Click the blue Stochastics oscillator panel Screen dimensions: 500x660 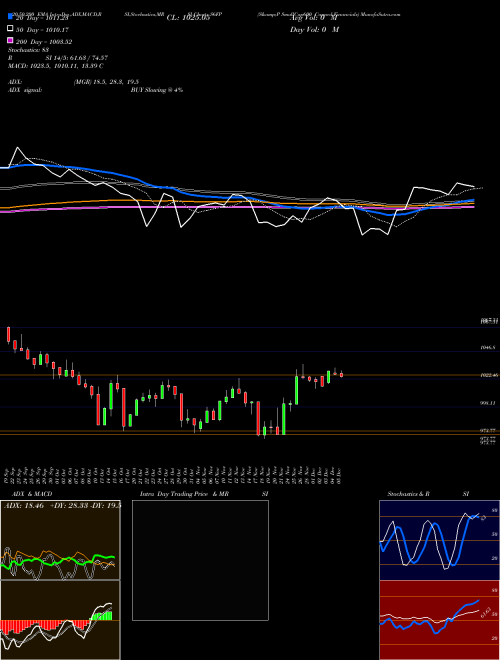click(x=439, y=540)
